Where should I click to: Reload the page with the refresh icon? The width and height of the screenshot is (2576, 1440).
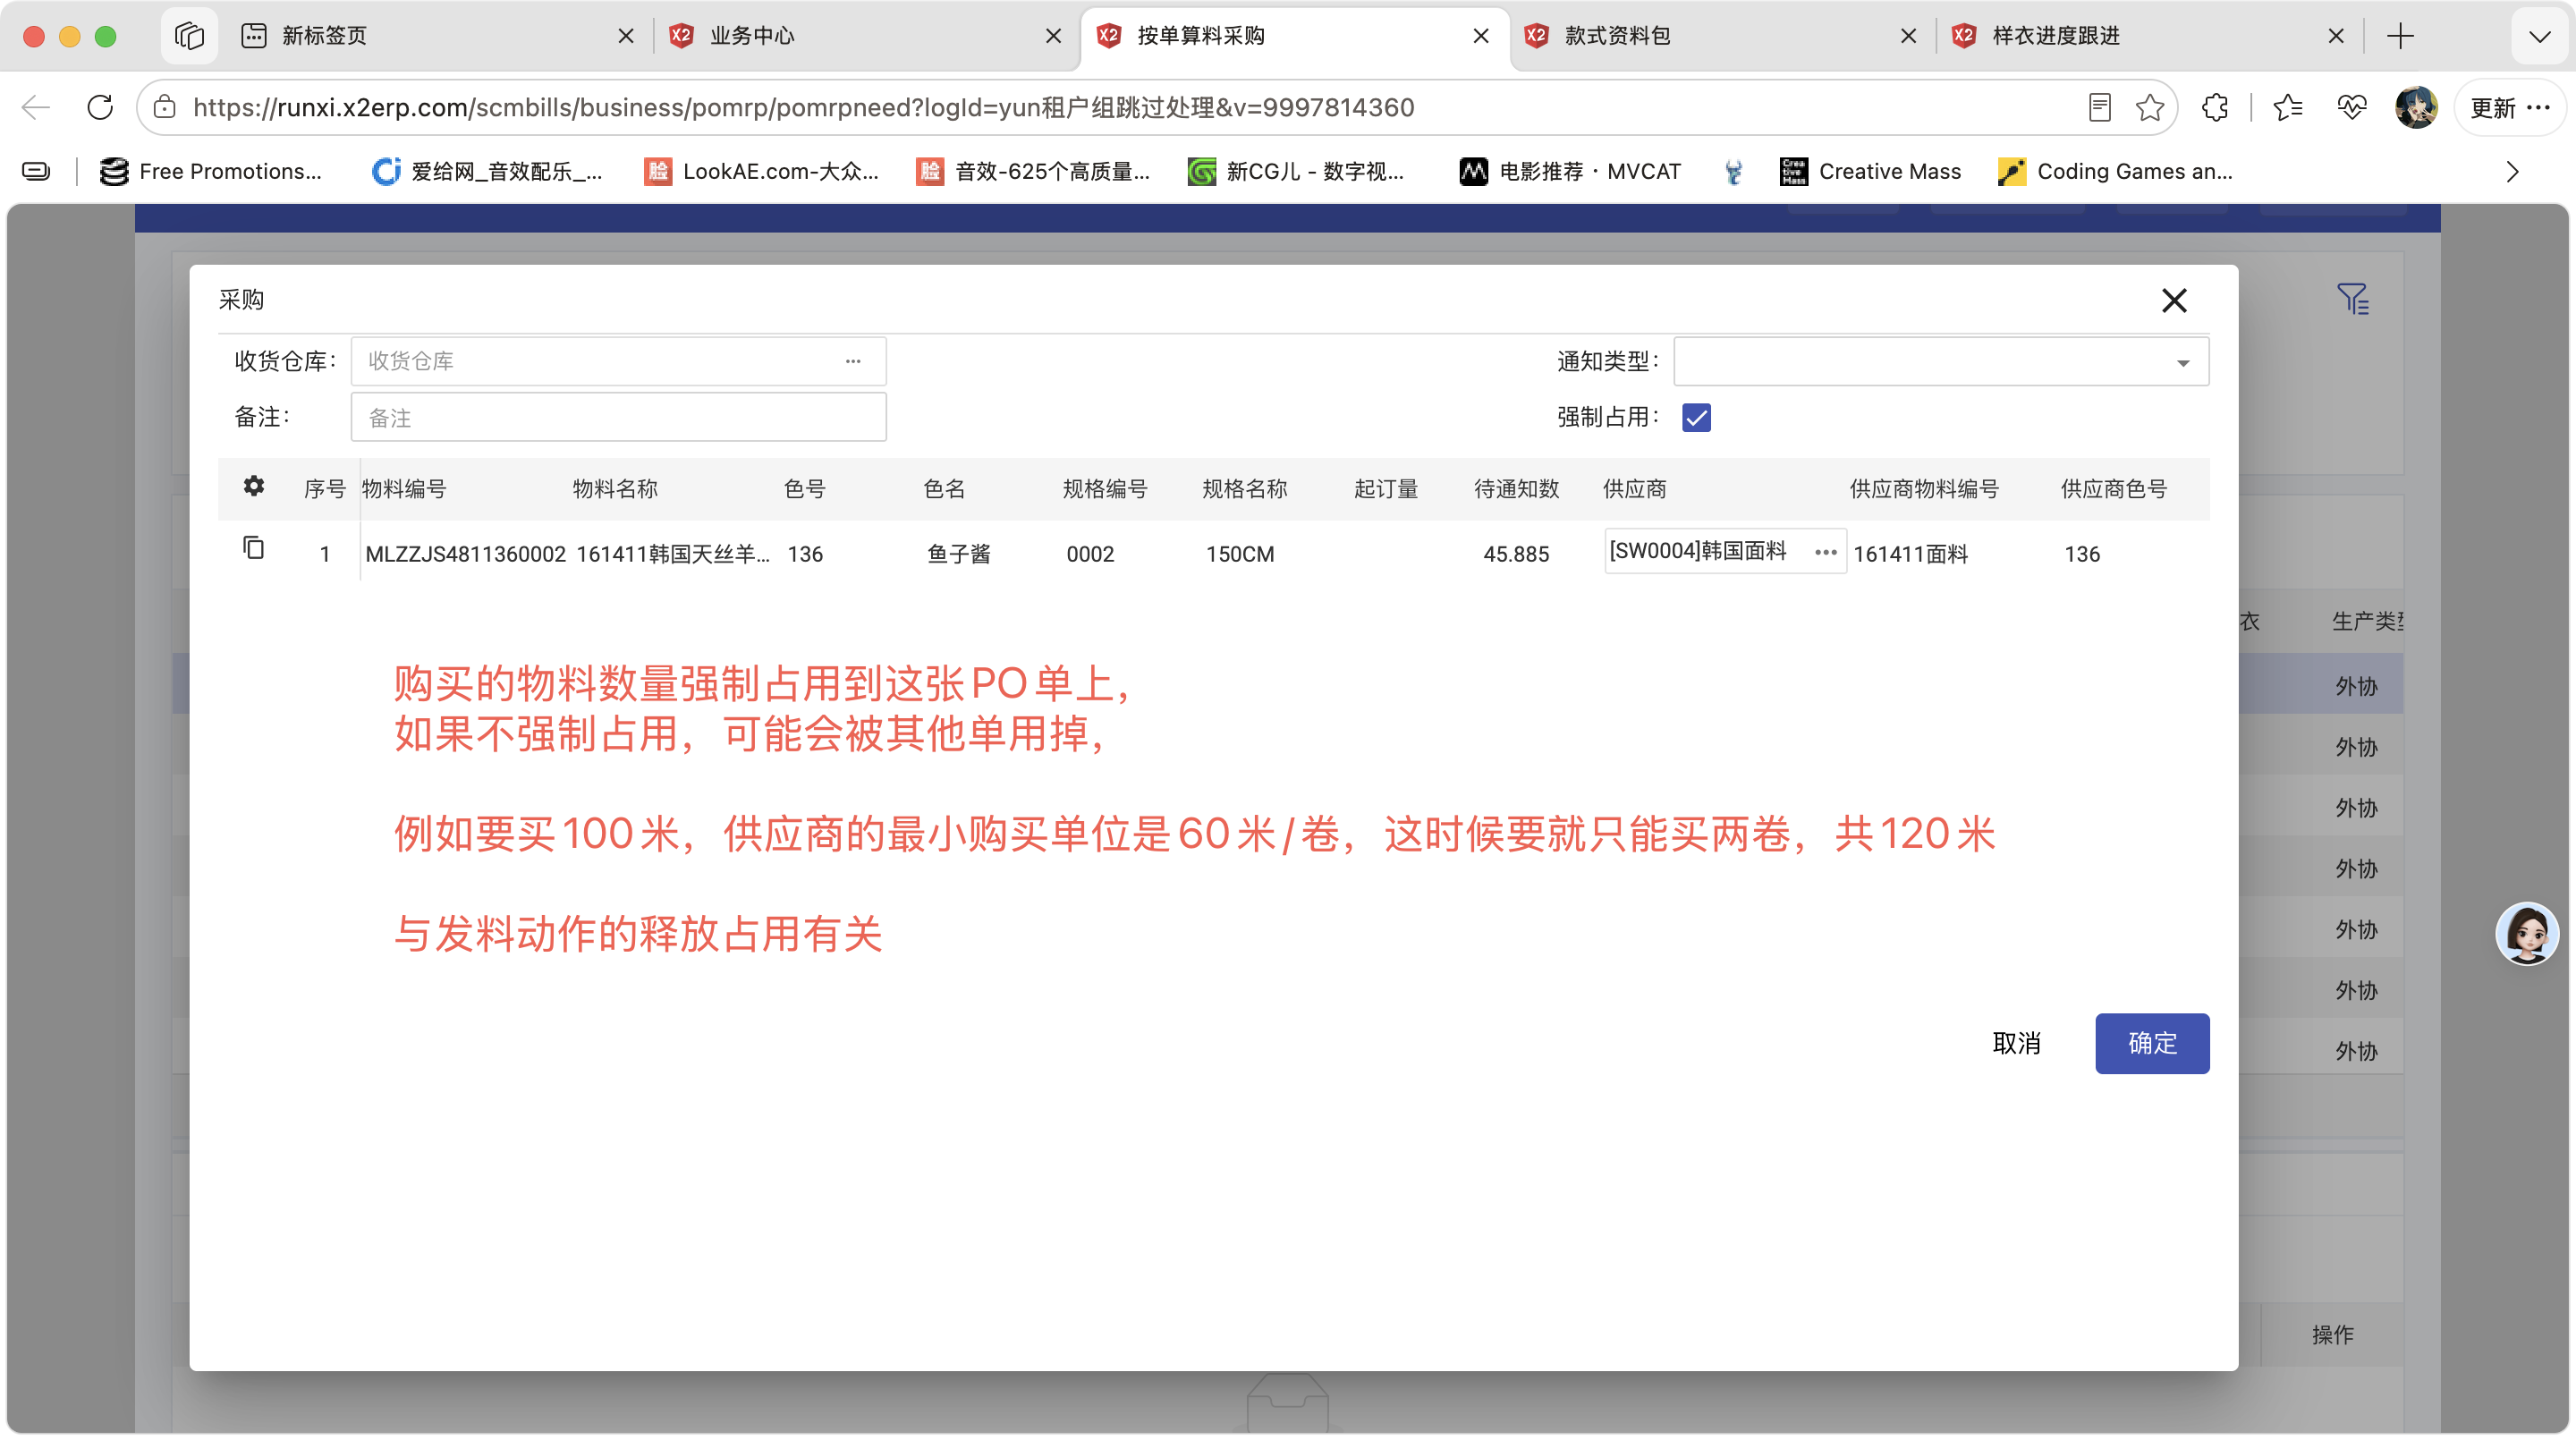tap(100, 107)
